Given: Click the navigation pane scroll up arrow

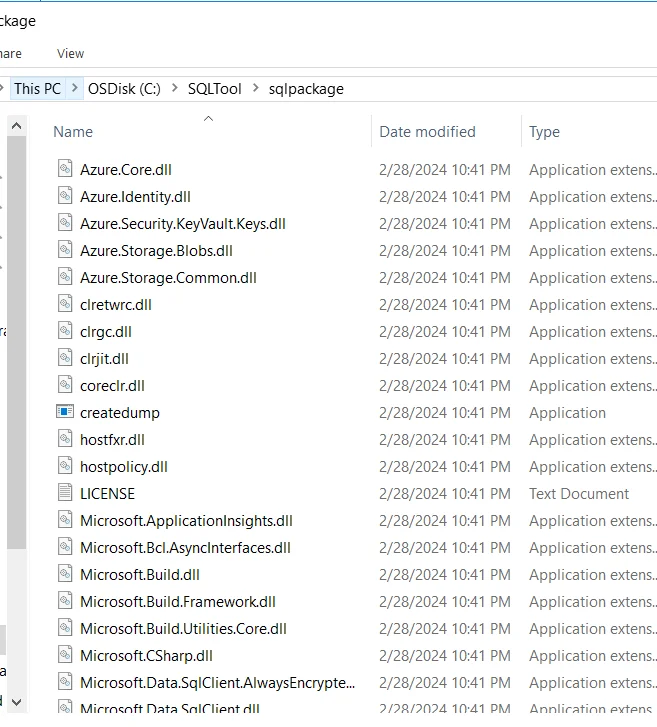Looking at the screenshot, I should (x=16, y=127).
